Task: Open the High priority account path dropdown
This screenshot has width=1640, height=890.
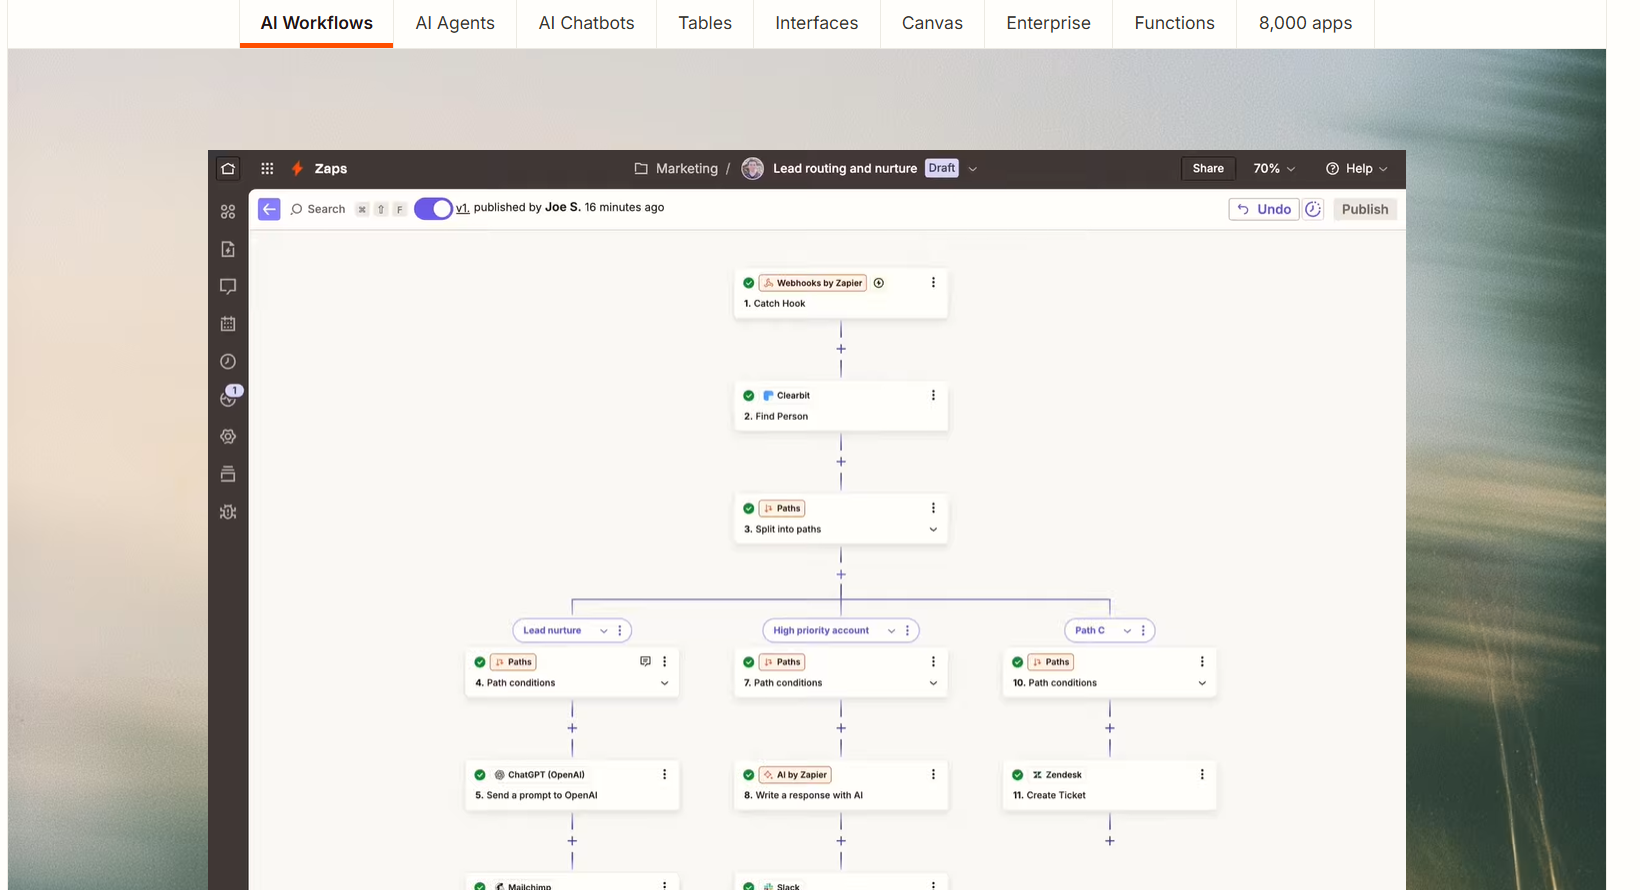Action: pyautogui.click(x=891, y=631)
